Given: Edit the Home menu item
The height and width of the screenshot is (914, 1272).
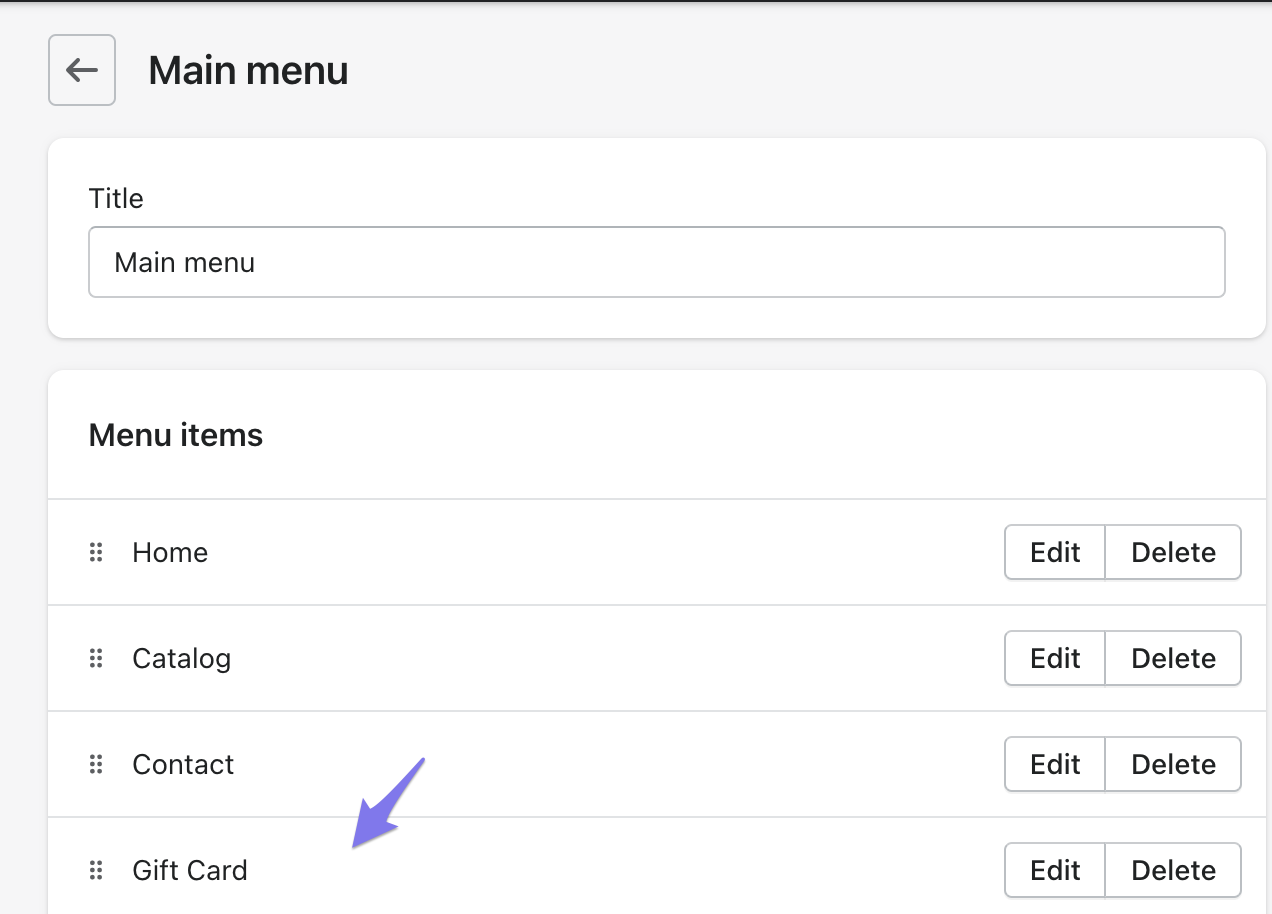Looking at the screenshot, I should pos(1055,552).
